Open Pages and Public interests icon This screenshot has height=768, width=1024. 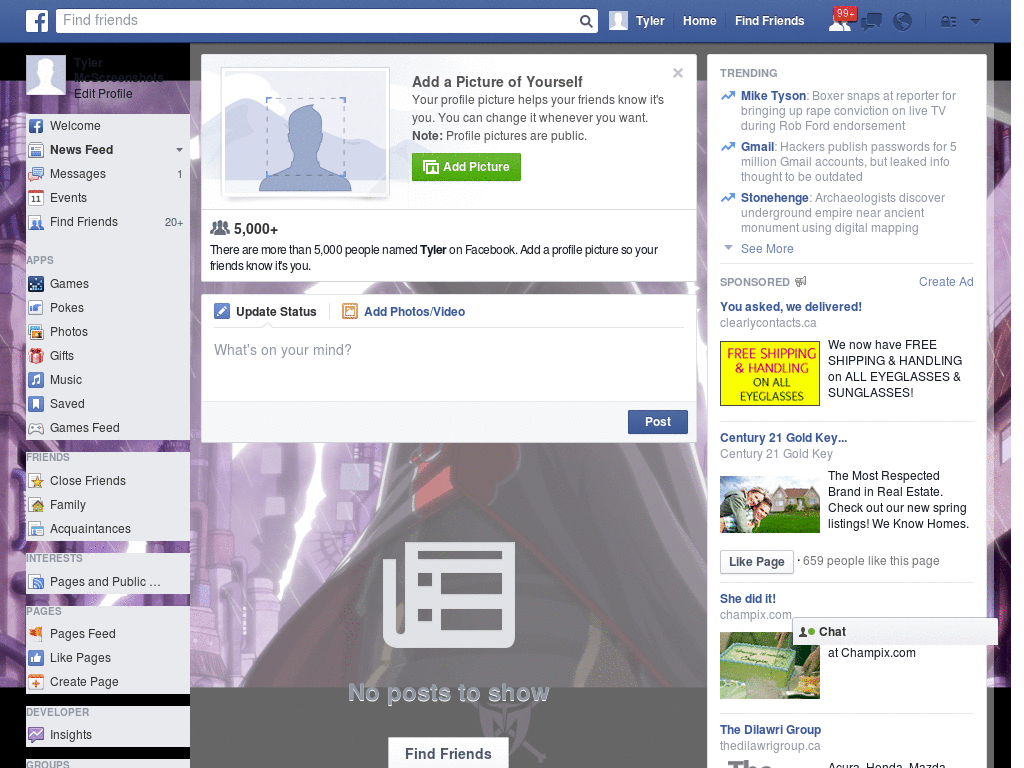pos(36,582)
